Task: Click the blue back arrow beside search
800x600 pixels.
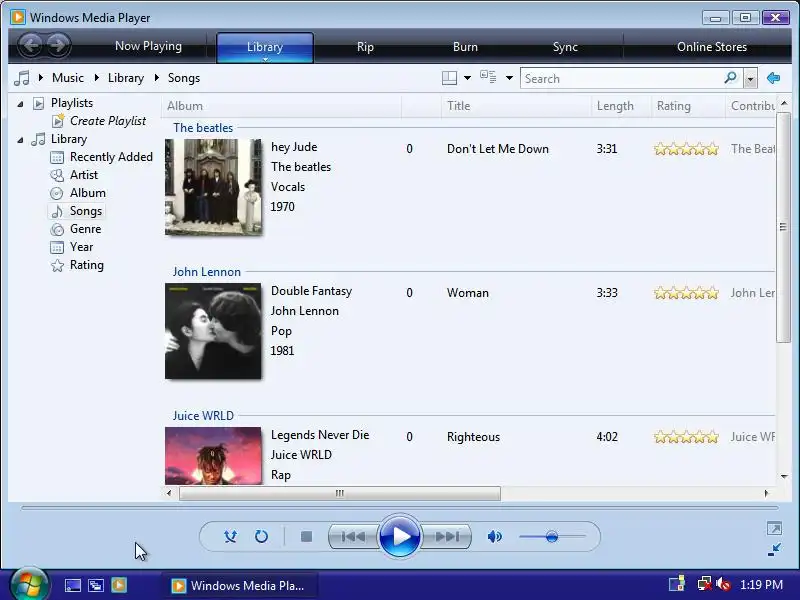Action: [x=773, y=78]
